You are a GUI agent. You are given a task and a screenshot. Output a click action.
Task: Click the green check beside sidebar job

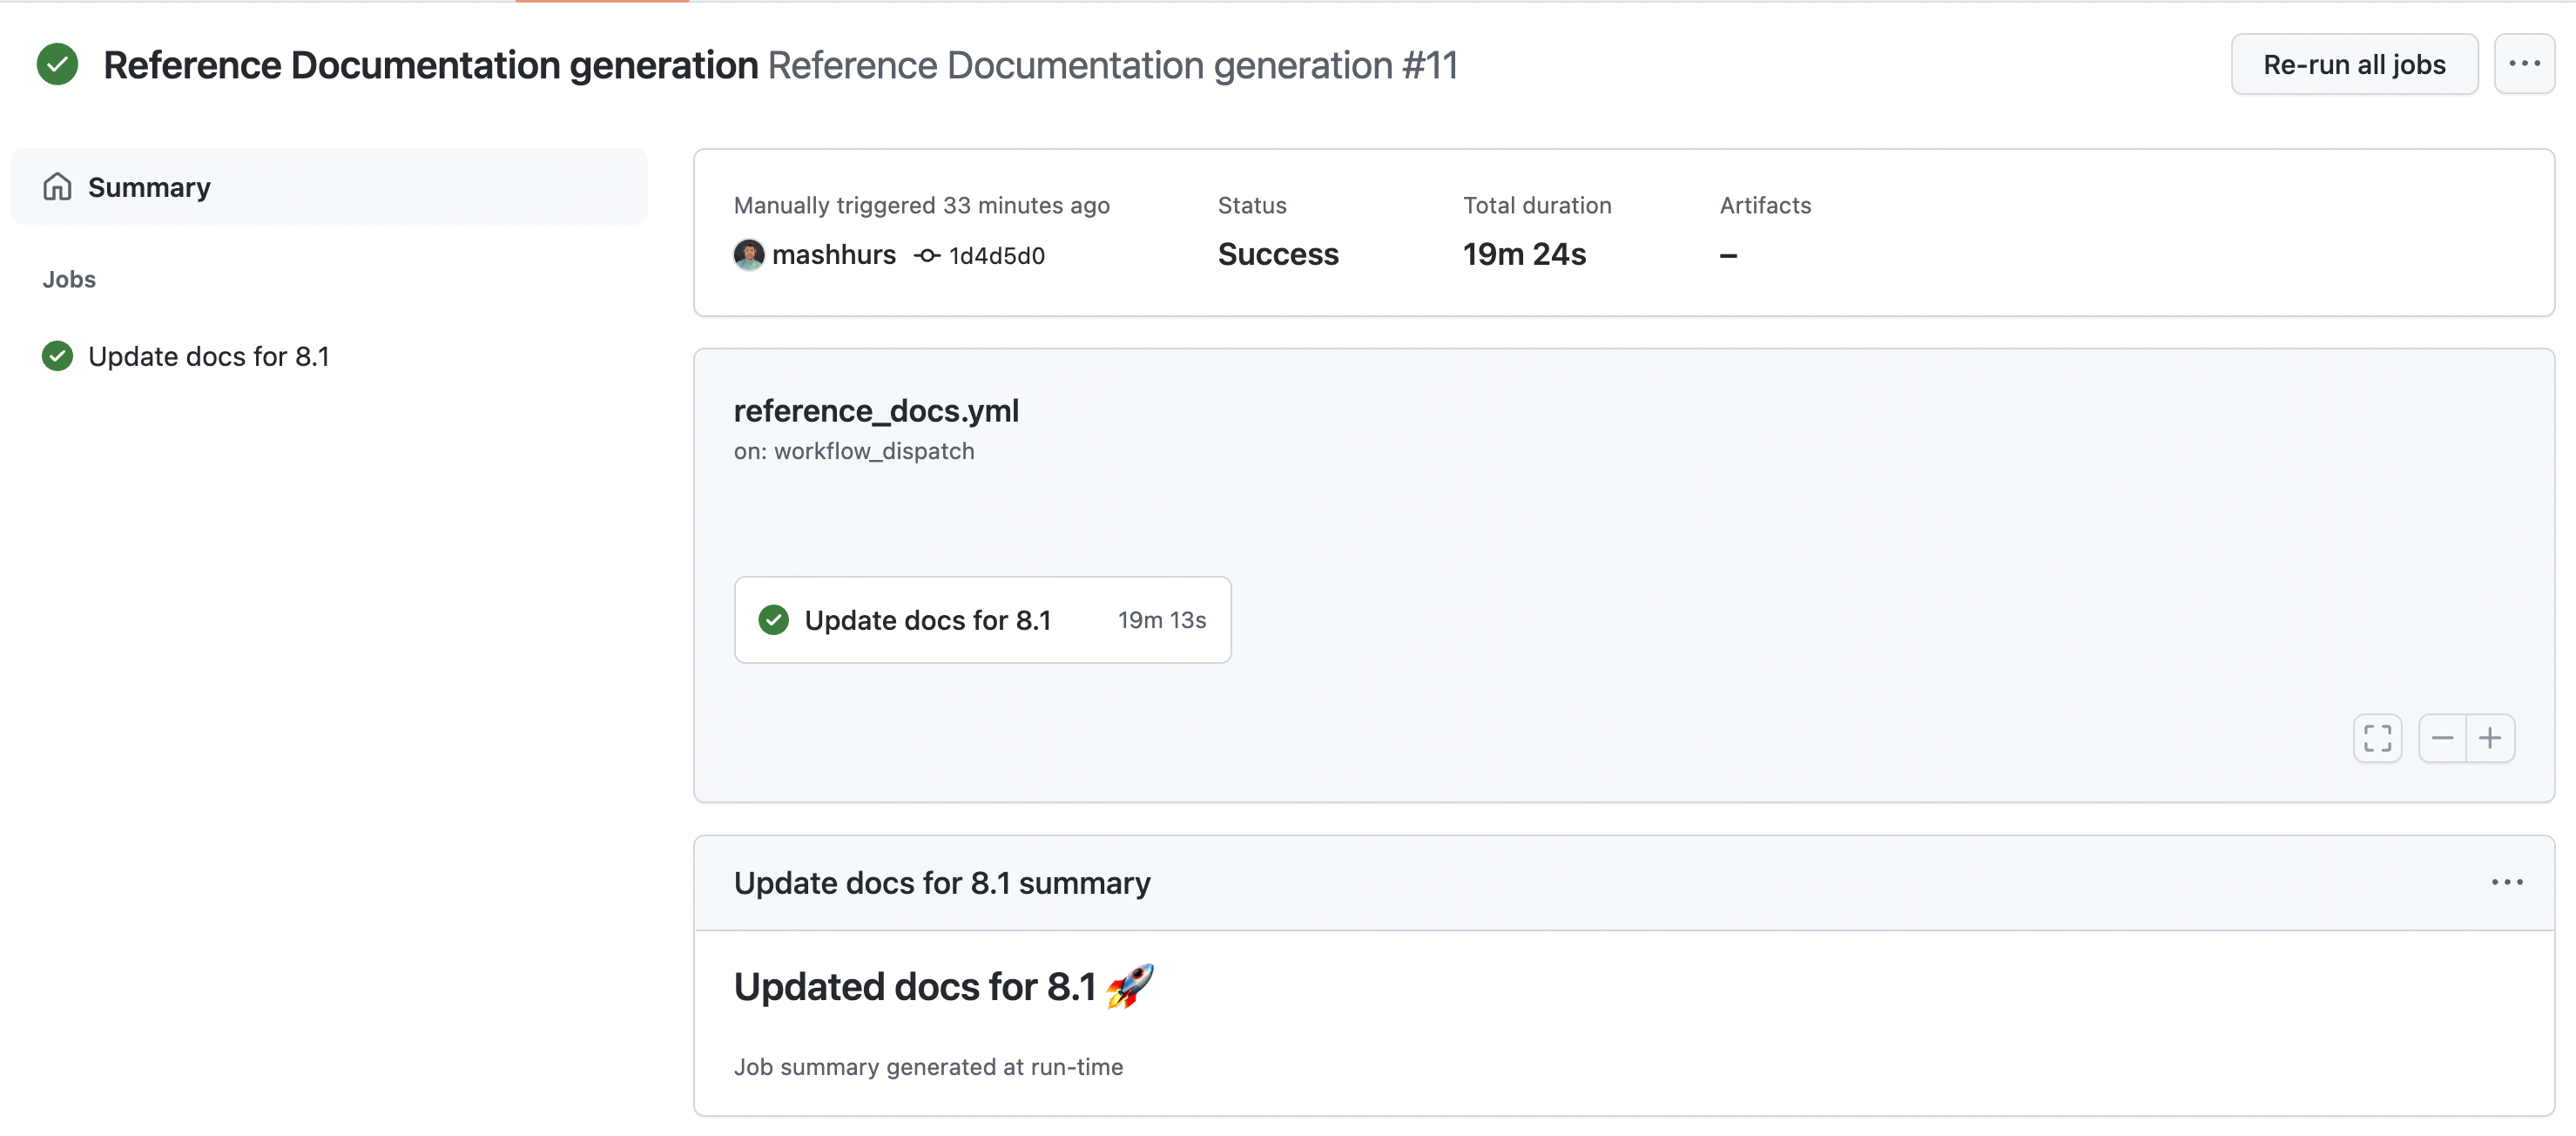click(x=57, y=356)
